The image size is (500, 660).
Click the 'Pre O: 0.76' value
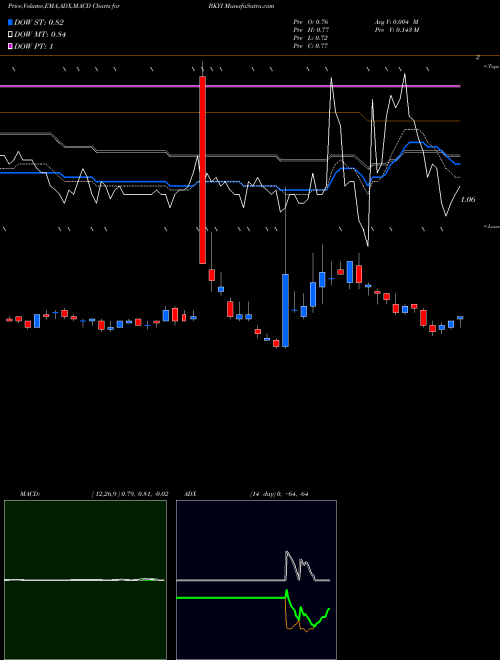tap(311, 22)
